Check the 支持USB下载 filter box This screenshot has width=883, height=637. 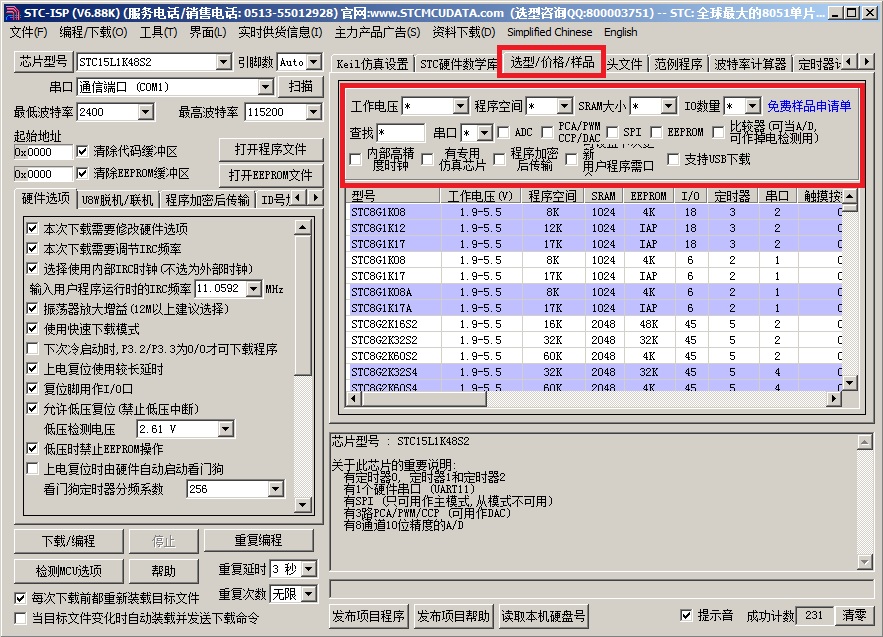coord(673,159)
